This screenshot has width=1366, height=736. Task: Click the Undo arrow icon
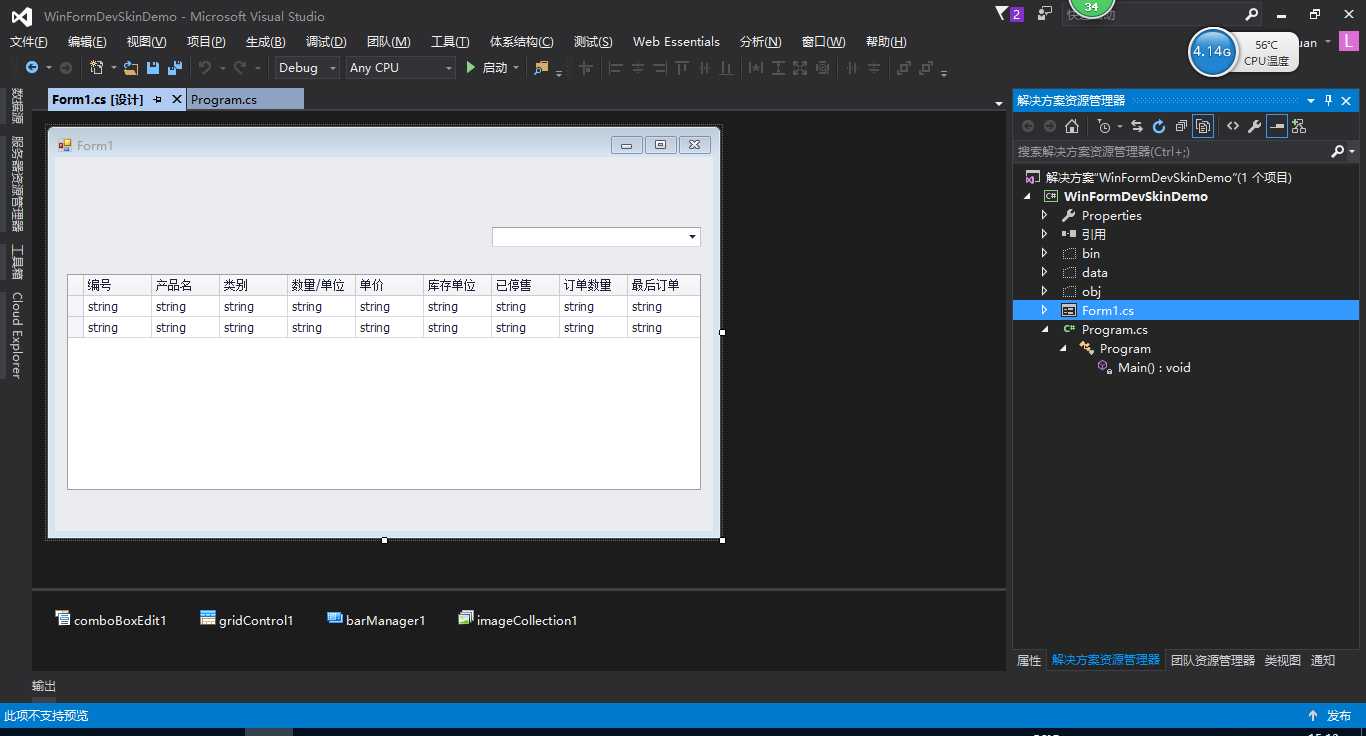tap(204, 67)
